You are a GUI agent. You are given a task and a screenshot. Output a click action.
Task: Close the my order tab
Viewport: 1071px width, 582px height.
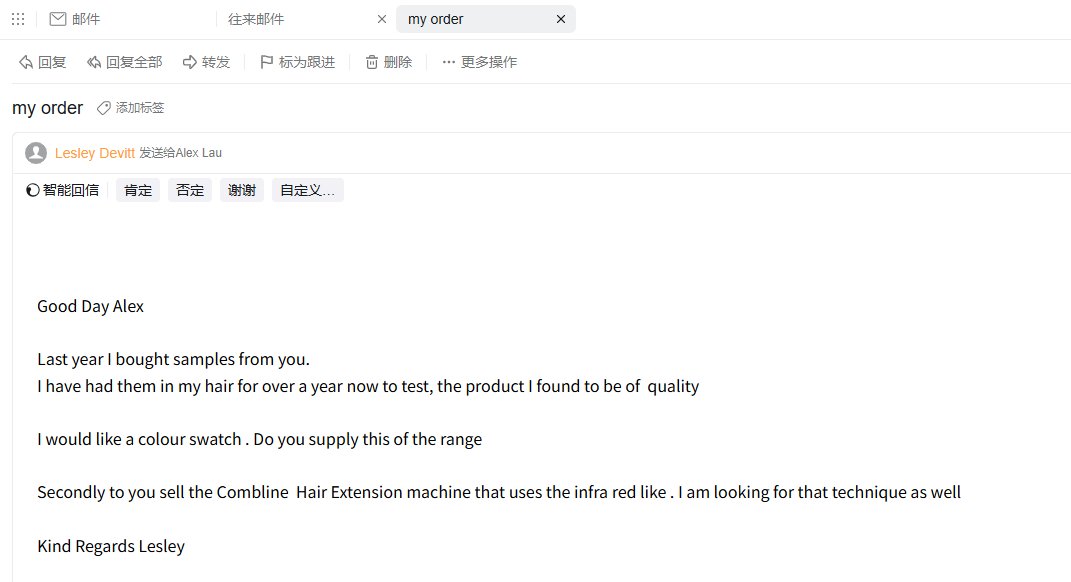pos(561,19)
